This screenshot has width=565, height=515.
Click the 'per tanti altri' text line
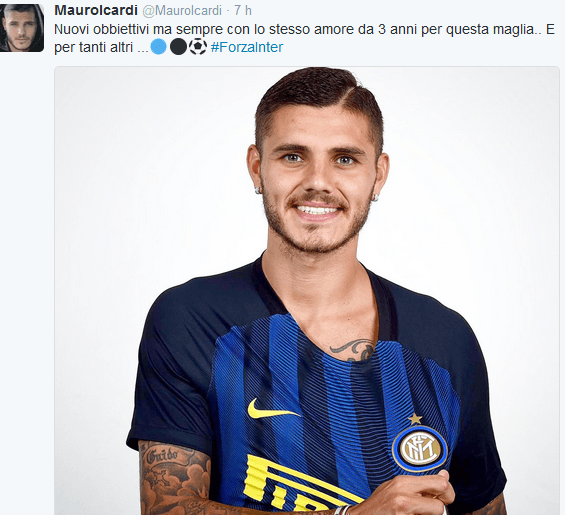click(x=101, y=47)
